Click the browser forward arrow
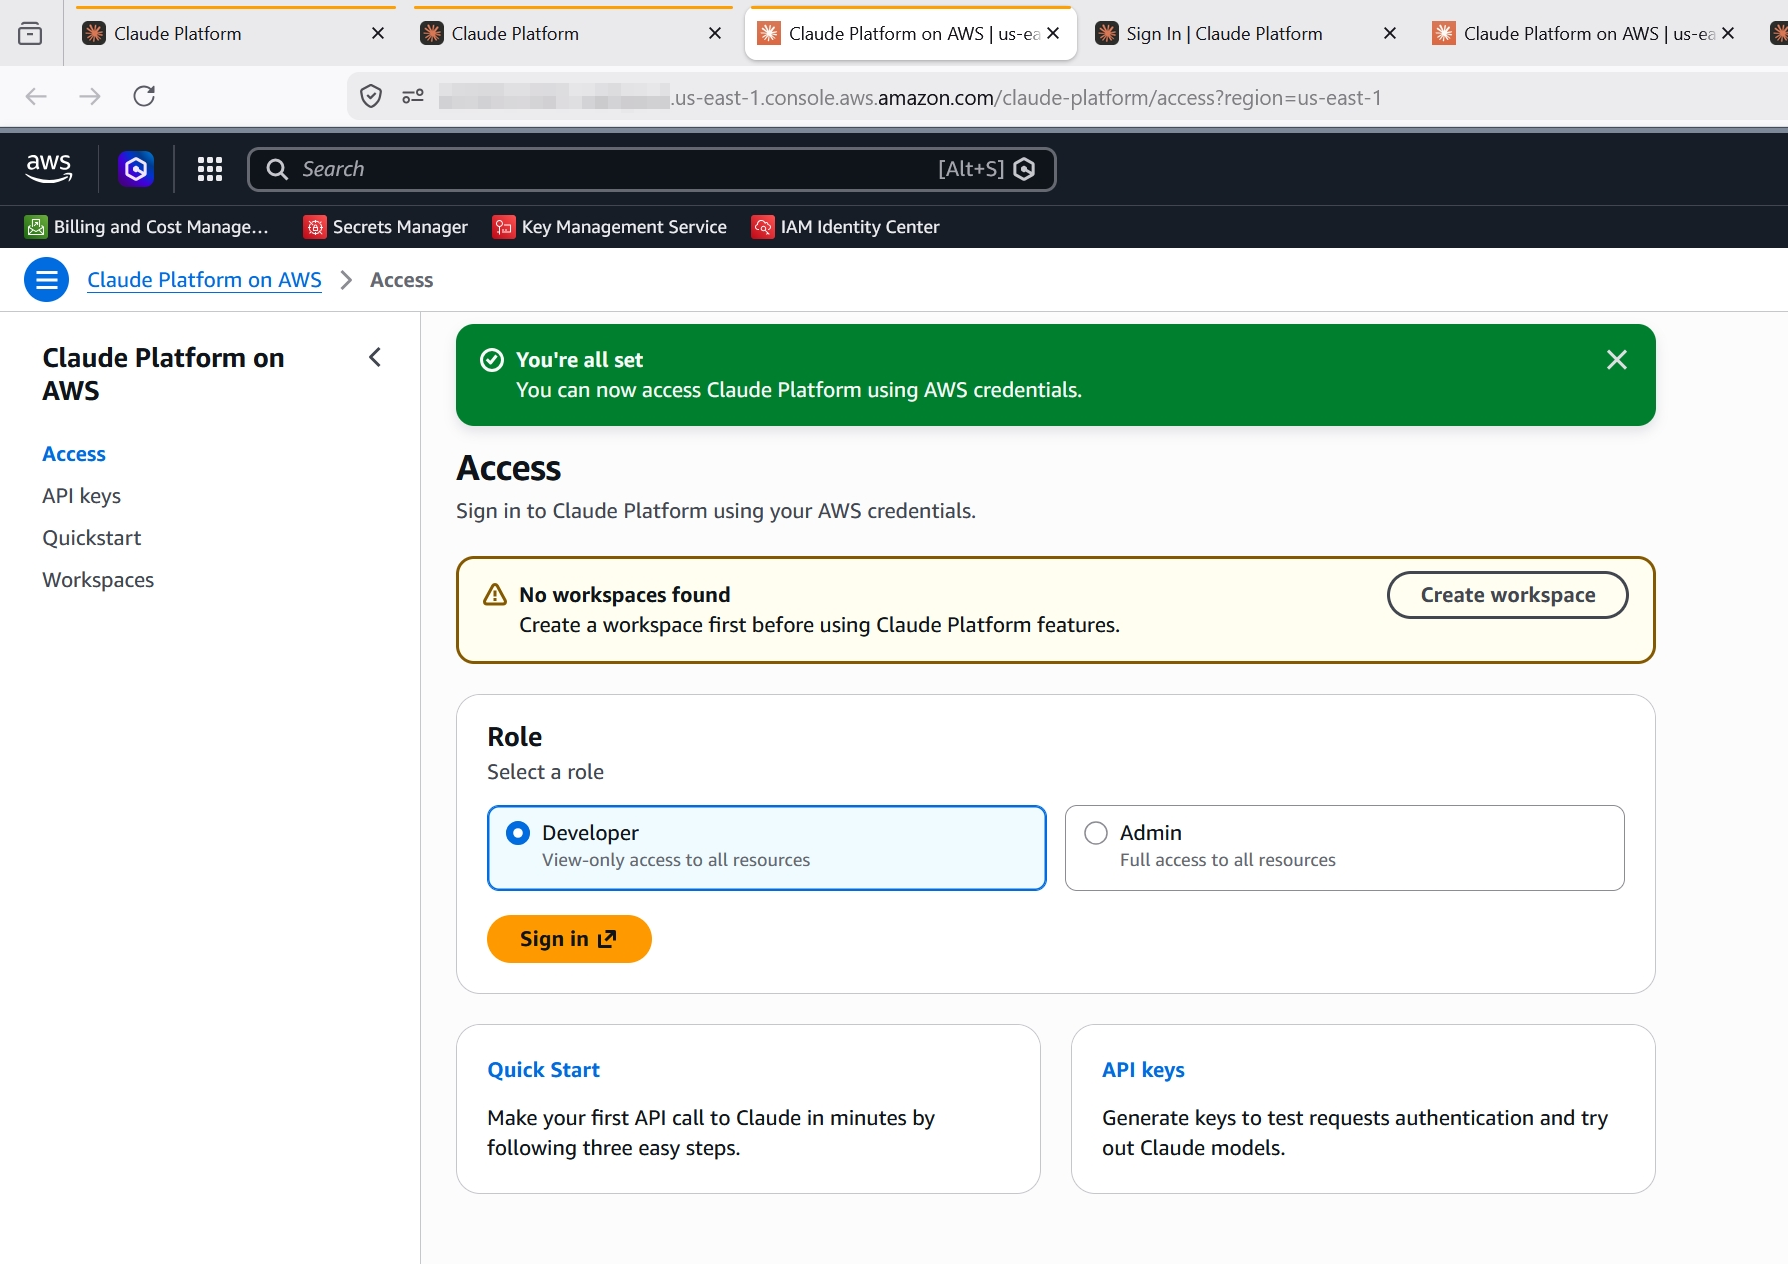The height and width of the screenshot is (1264, 1788). tap(90, 96)
